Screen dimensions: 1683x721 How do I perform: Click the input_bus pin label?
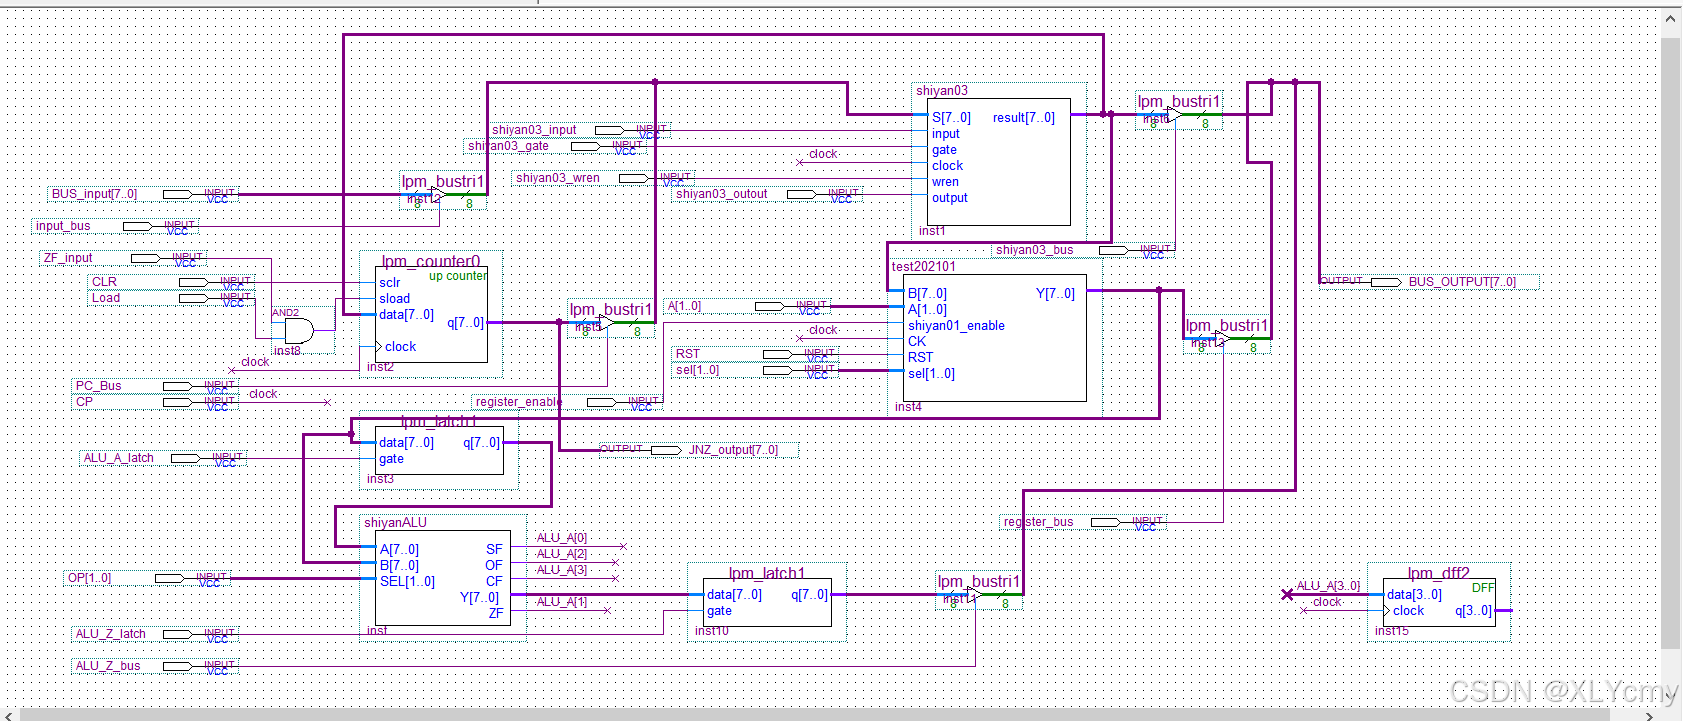[63, 226]
